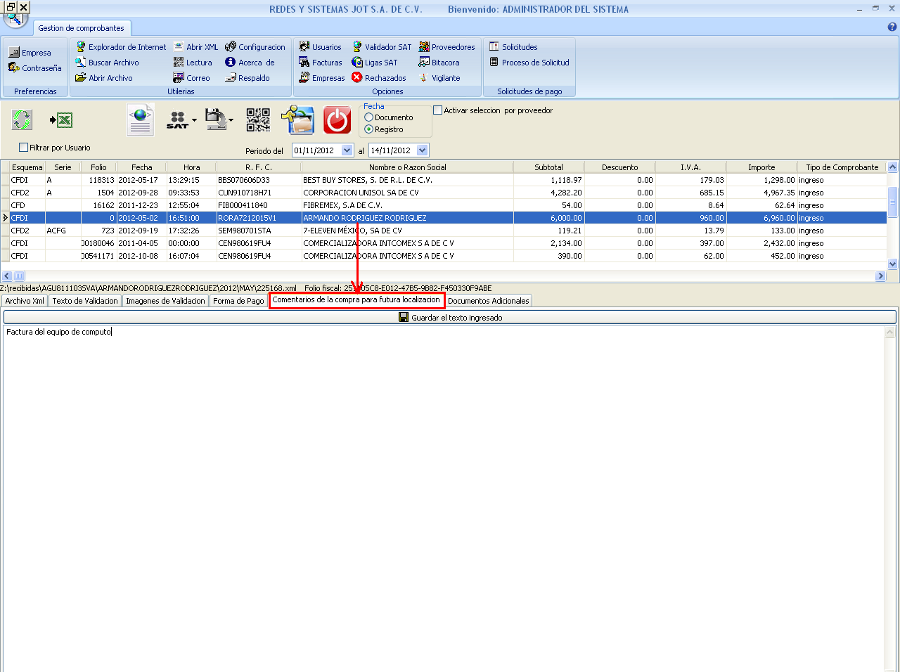Check Activar seleccion por proveedor

click(438, 110)
